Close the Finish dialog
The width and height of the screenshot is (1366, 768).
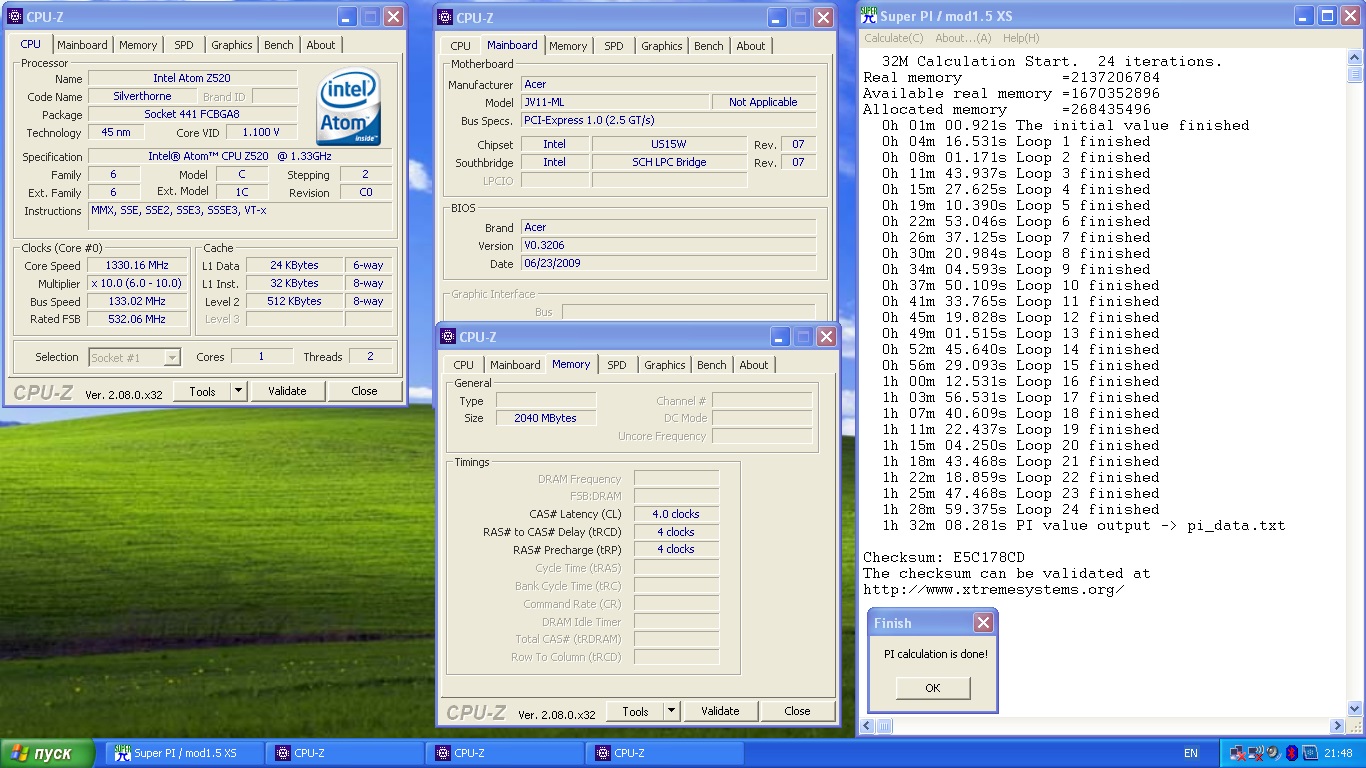point(983,623)
